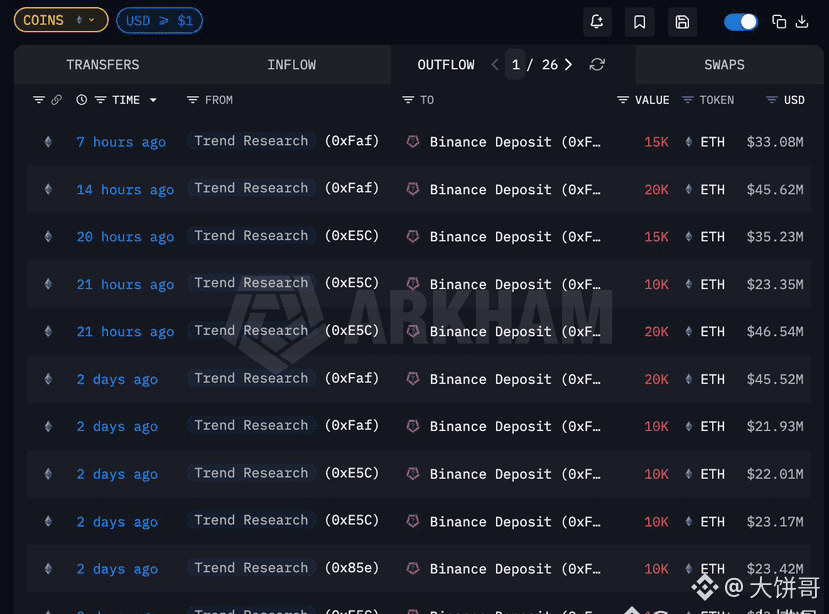Filter by FROM column
This screenshot has width=829, height=614.
(x=192, y=100)
